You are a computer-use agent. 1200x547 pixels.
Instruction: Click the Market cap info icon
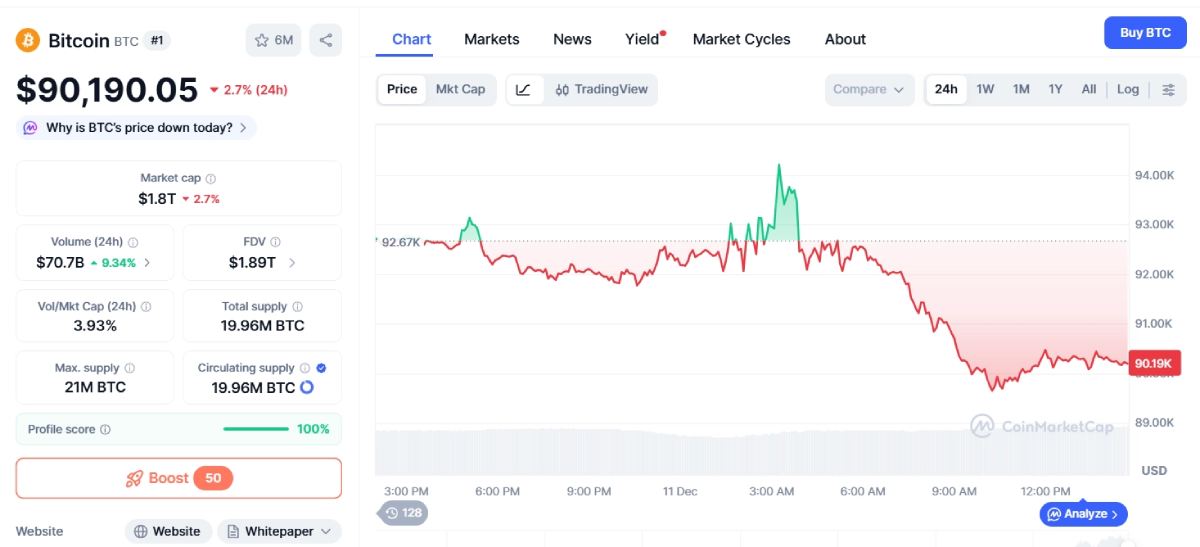point(211,178)
